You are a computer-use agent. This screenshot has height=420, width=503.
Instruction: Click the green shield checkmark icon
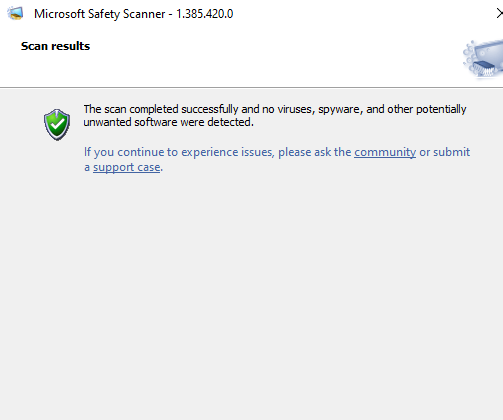[57, 125]
